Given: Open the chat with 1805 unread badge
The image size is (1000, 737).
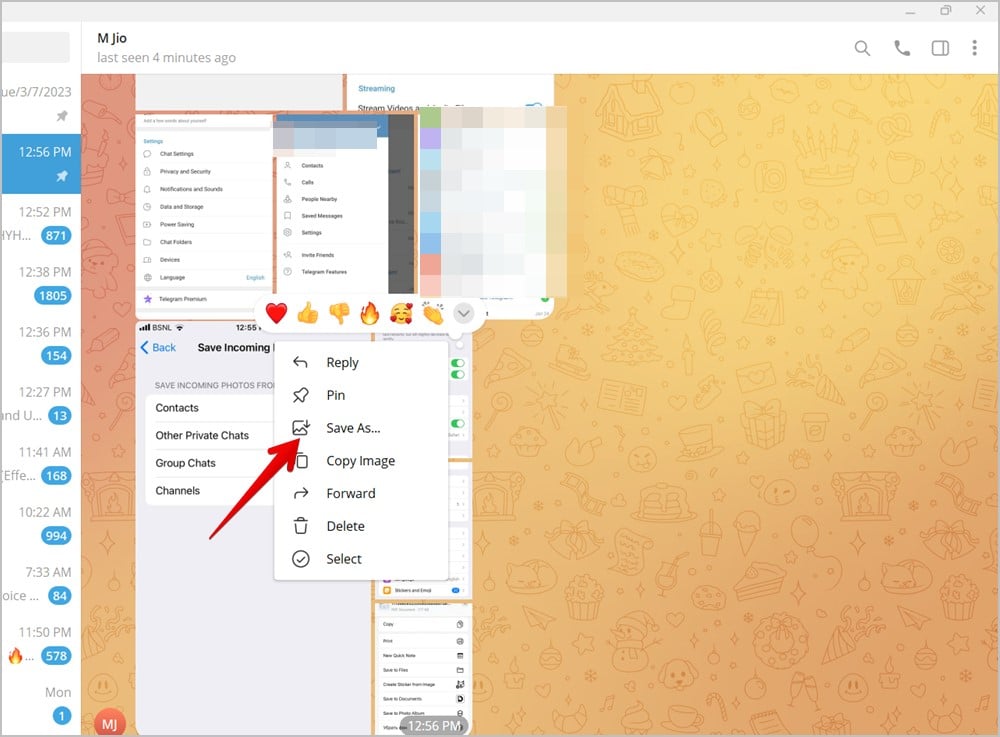Looking at the screenshot, I should pyautogui.click(x=40, y=283).
